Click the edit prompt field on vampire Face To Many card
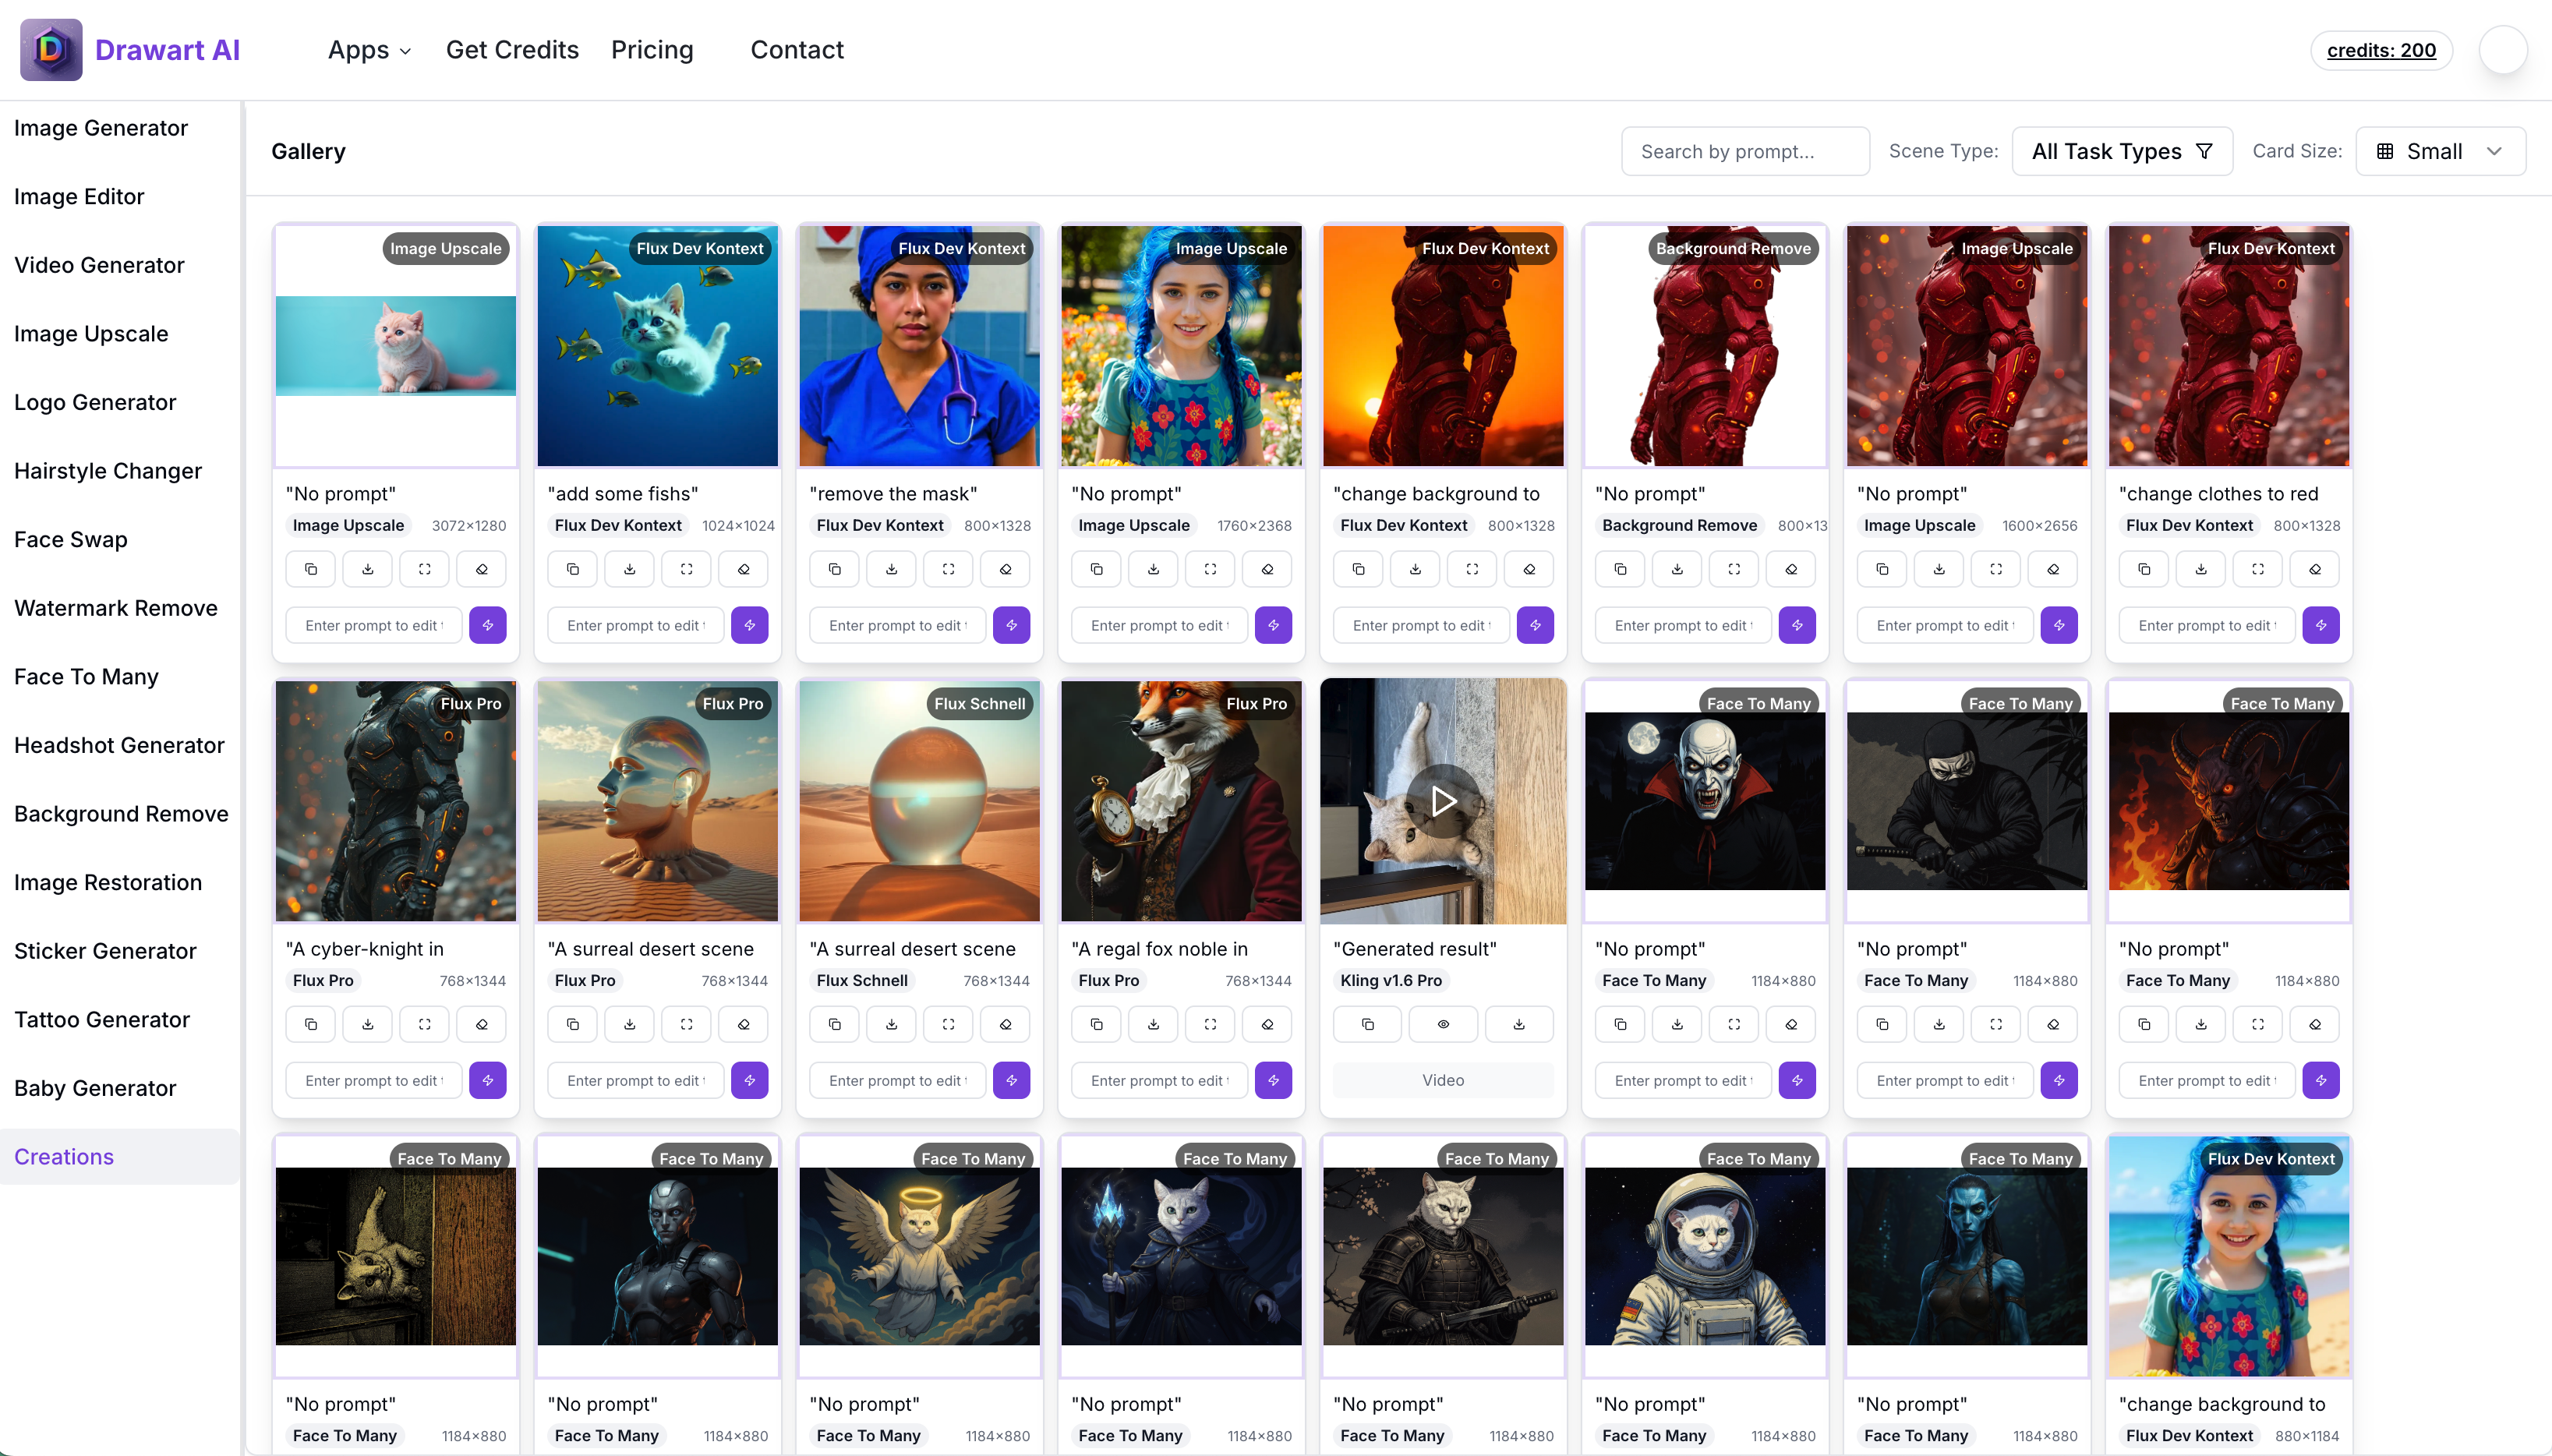 [x=1683, y=1080]
